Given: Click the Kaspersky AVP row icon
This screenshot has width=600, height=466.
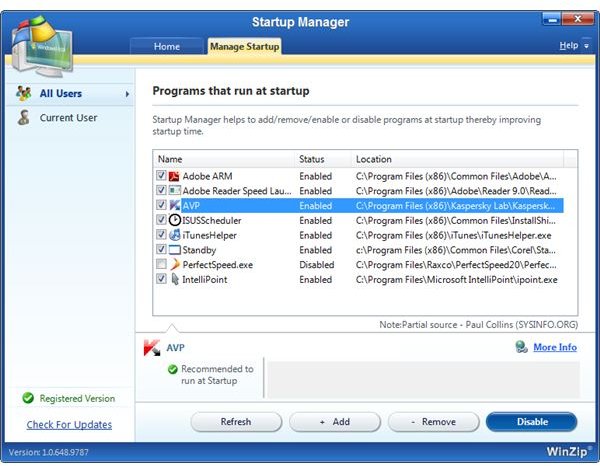Looking at the screenshot, I should pyautogui.click(x=174, y=205).
